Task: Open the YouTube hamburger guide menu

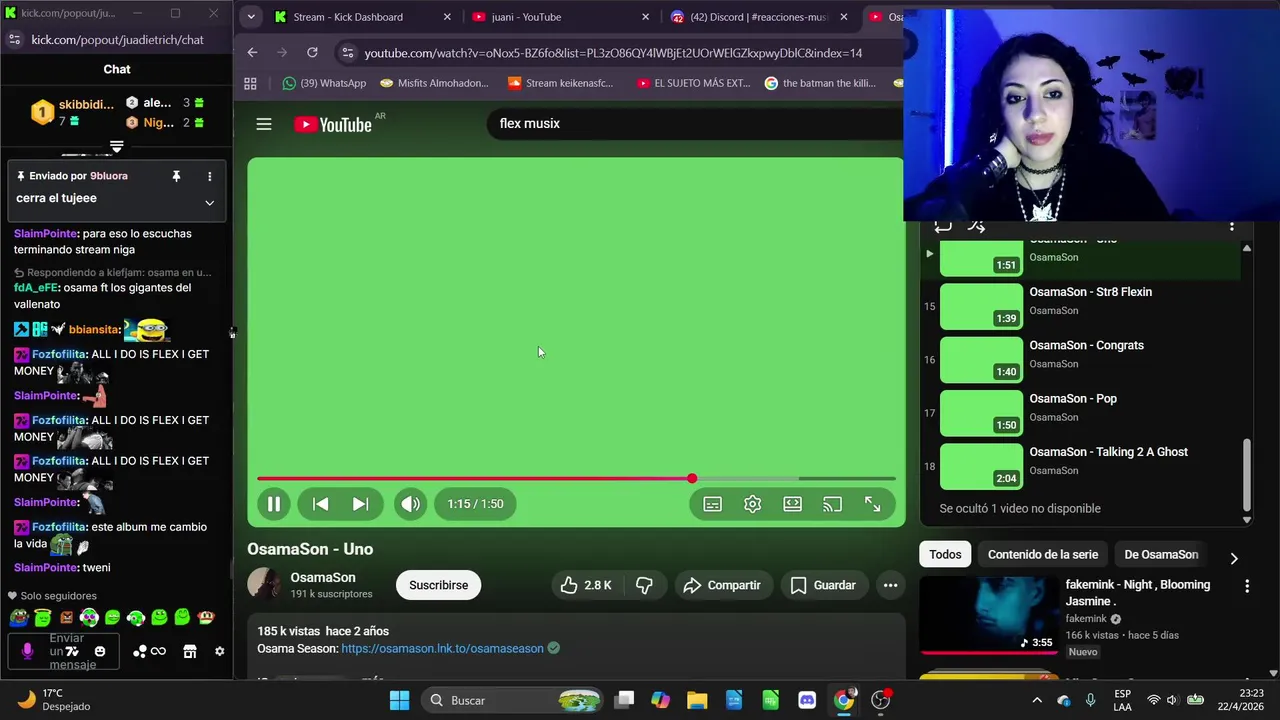Action: pyautogui.click(x=264, y=124)
